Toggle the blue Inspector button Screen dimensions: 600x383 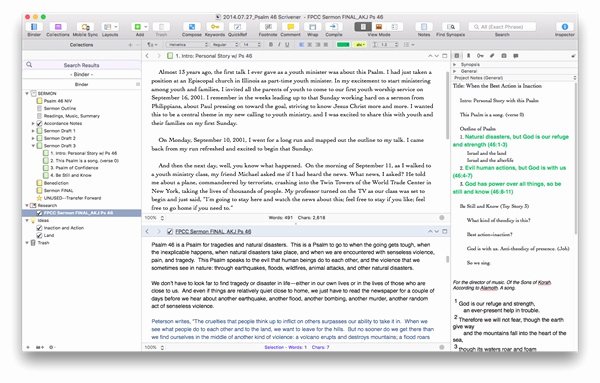(564, 27)
